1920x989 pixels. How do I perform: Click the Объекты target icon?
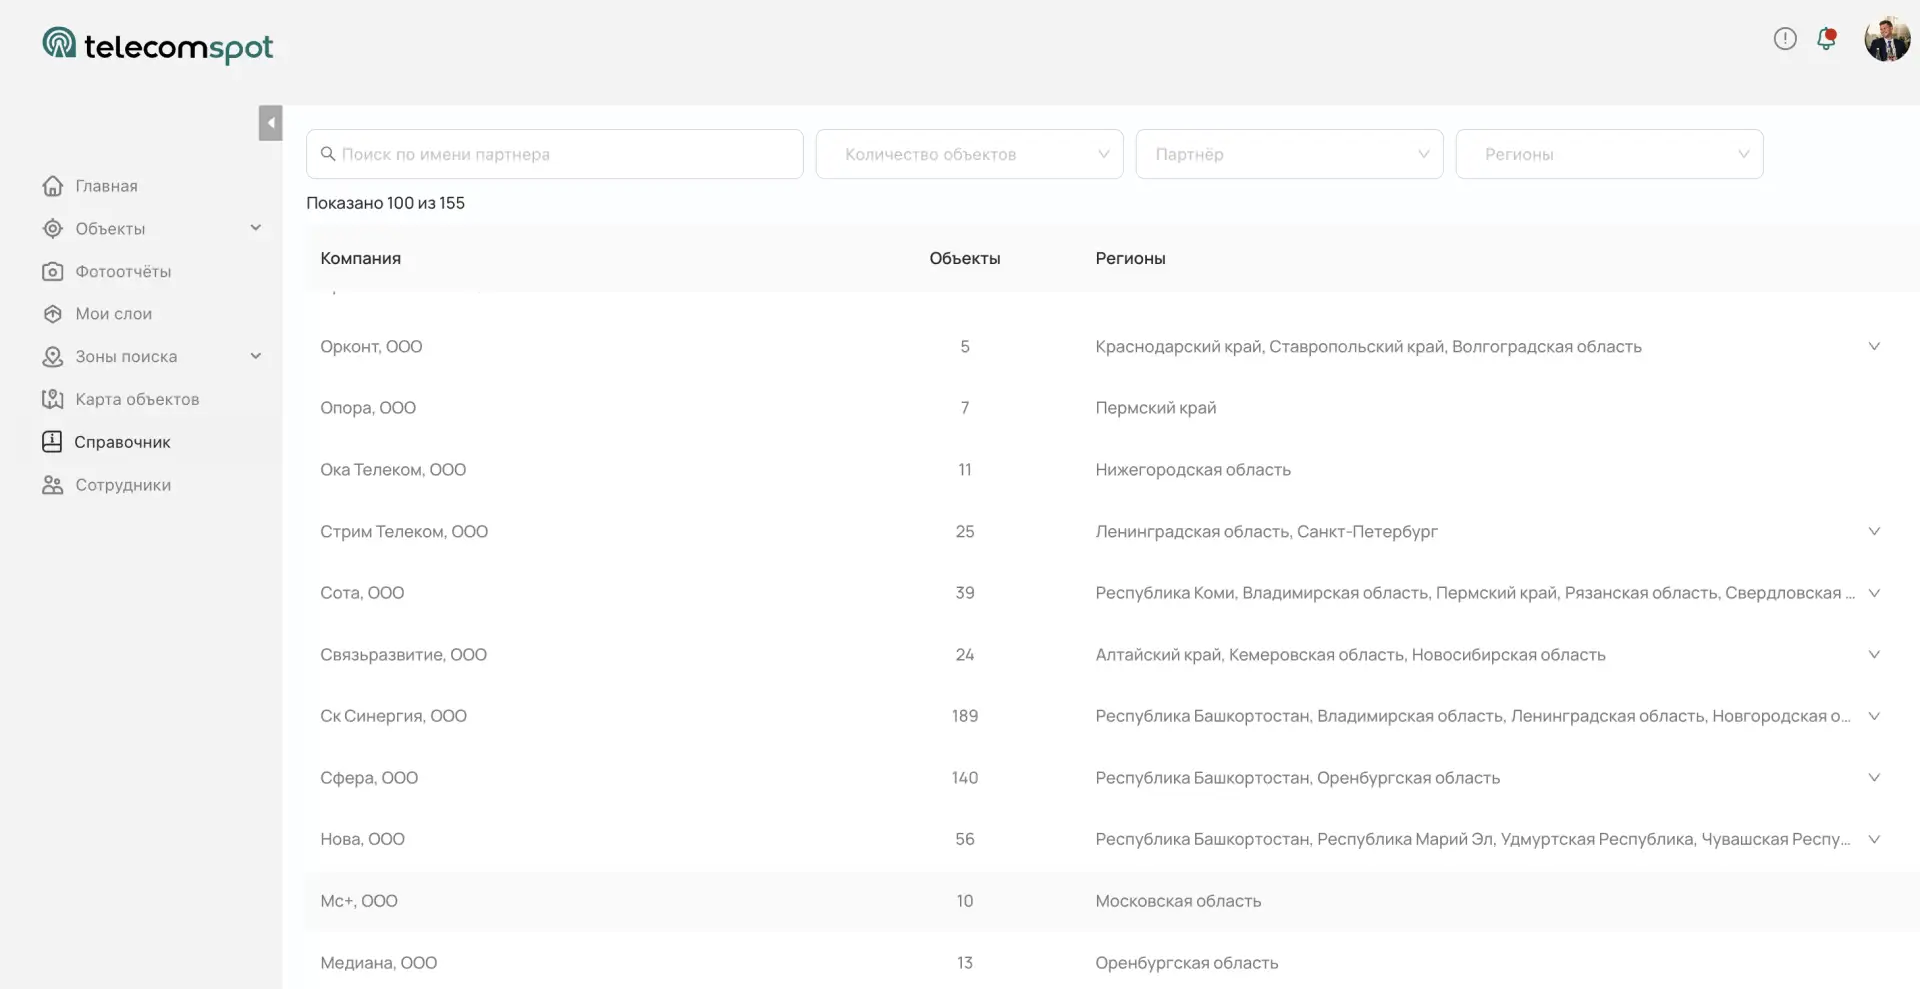(53, 229)
